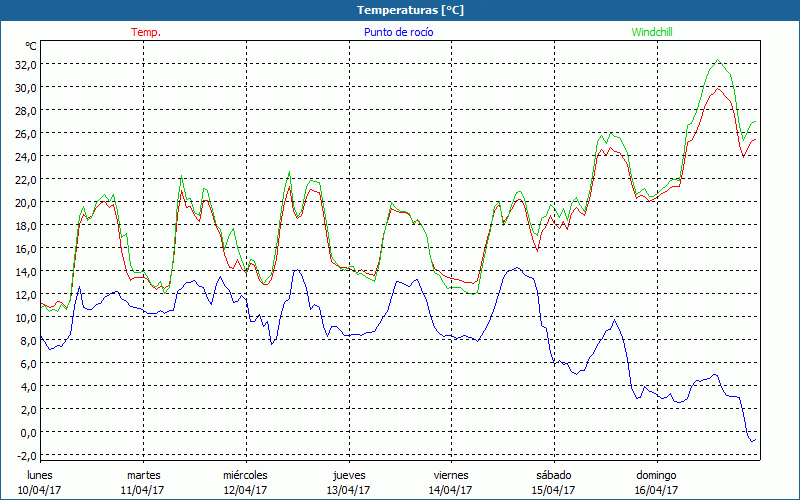The image size is (800, 500).
Task: Select the "viernes" day label
Action: click(x=450, y=475)
